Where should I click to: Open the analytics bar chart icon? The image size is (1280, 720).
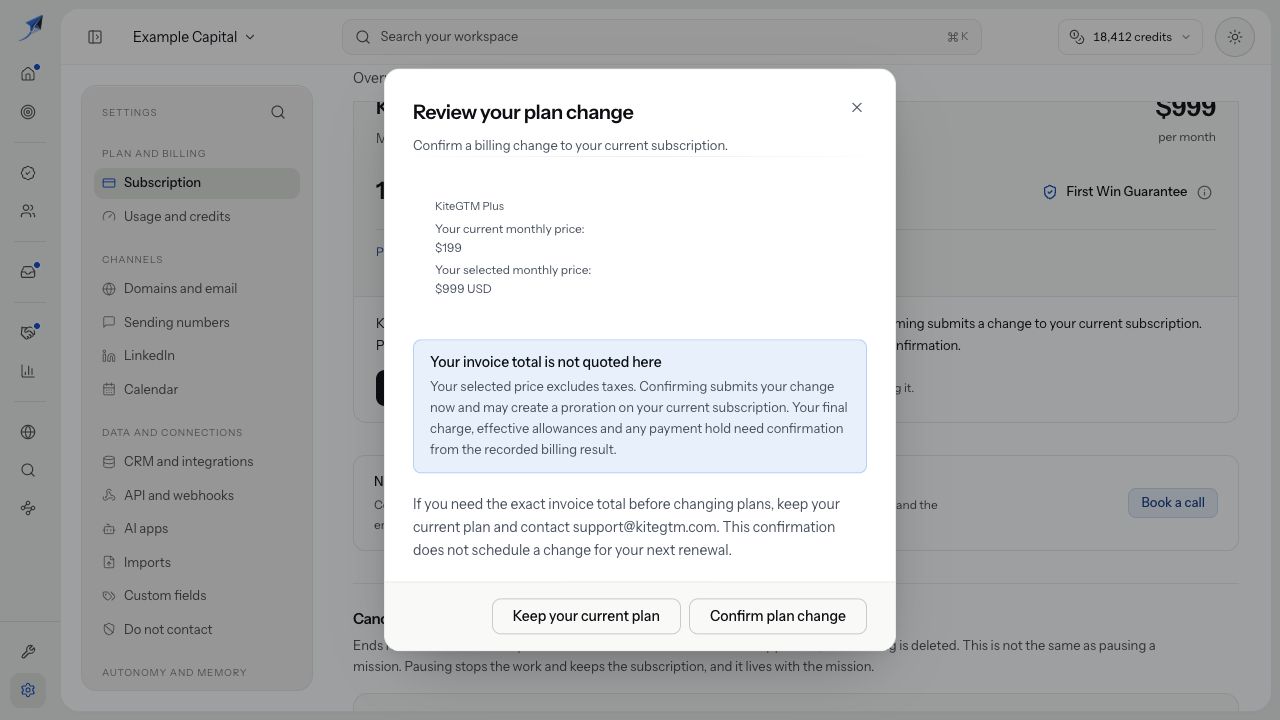coord(28,371)
